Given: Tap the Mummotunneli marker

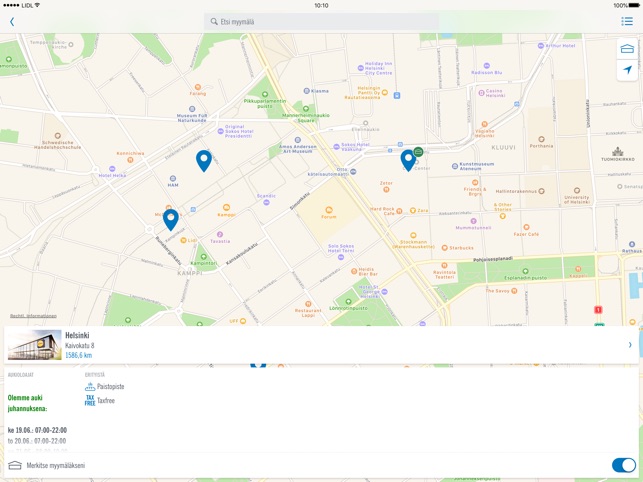Looking at the screenshot, I should (473, 221).
